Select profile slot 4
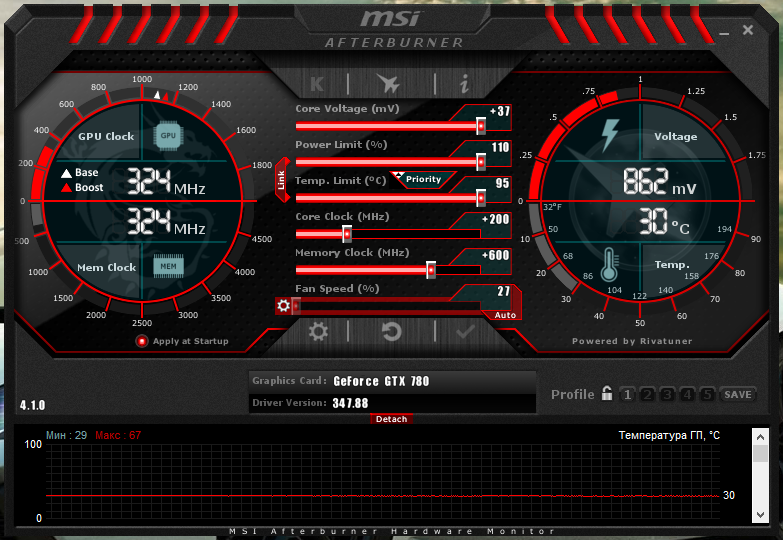The width and height of the screenshot is (783, 540). click(x=687, y=395)
